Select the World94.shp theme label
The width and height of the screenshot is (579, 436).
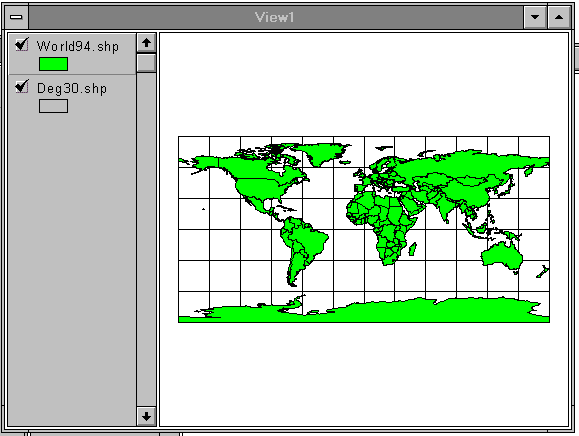pos(78,47)
